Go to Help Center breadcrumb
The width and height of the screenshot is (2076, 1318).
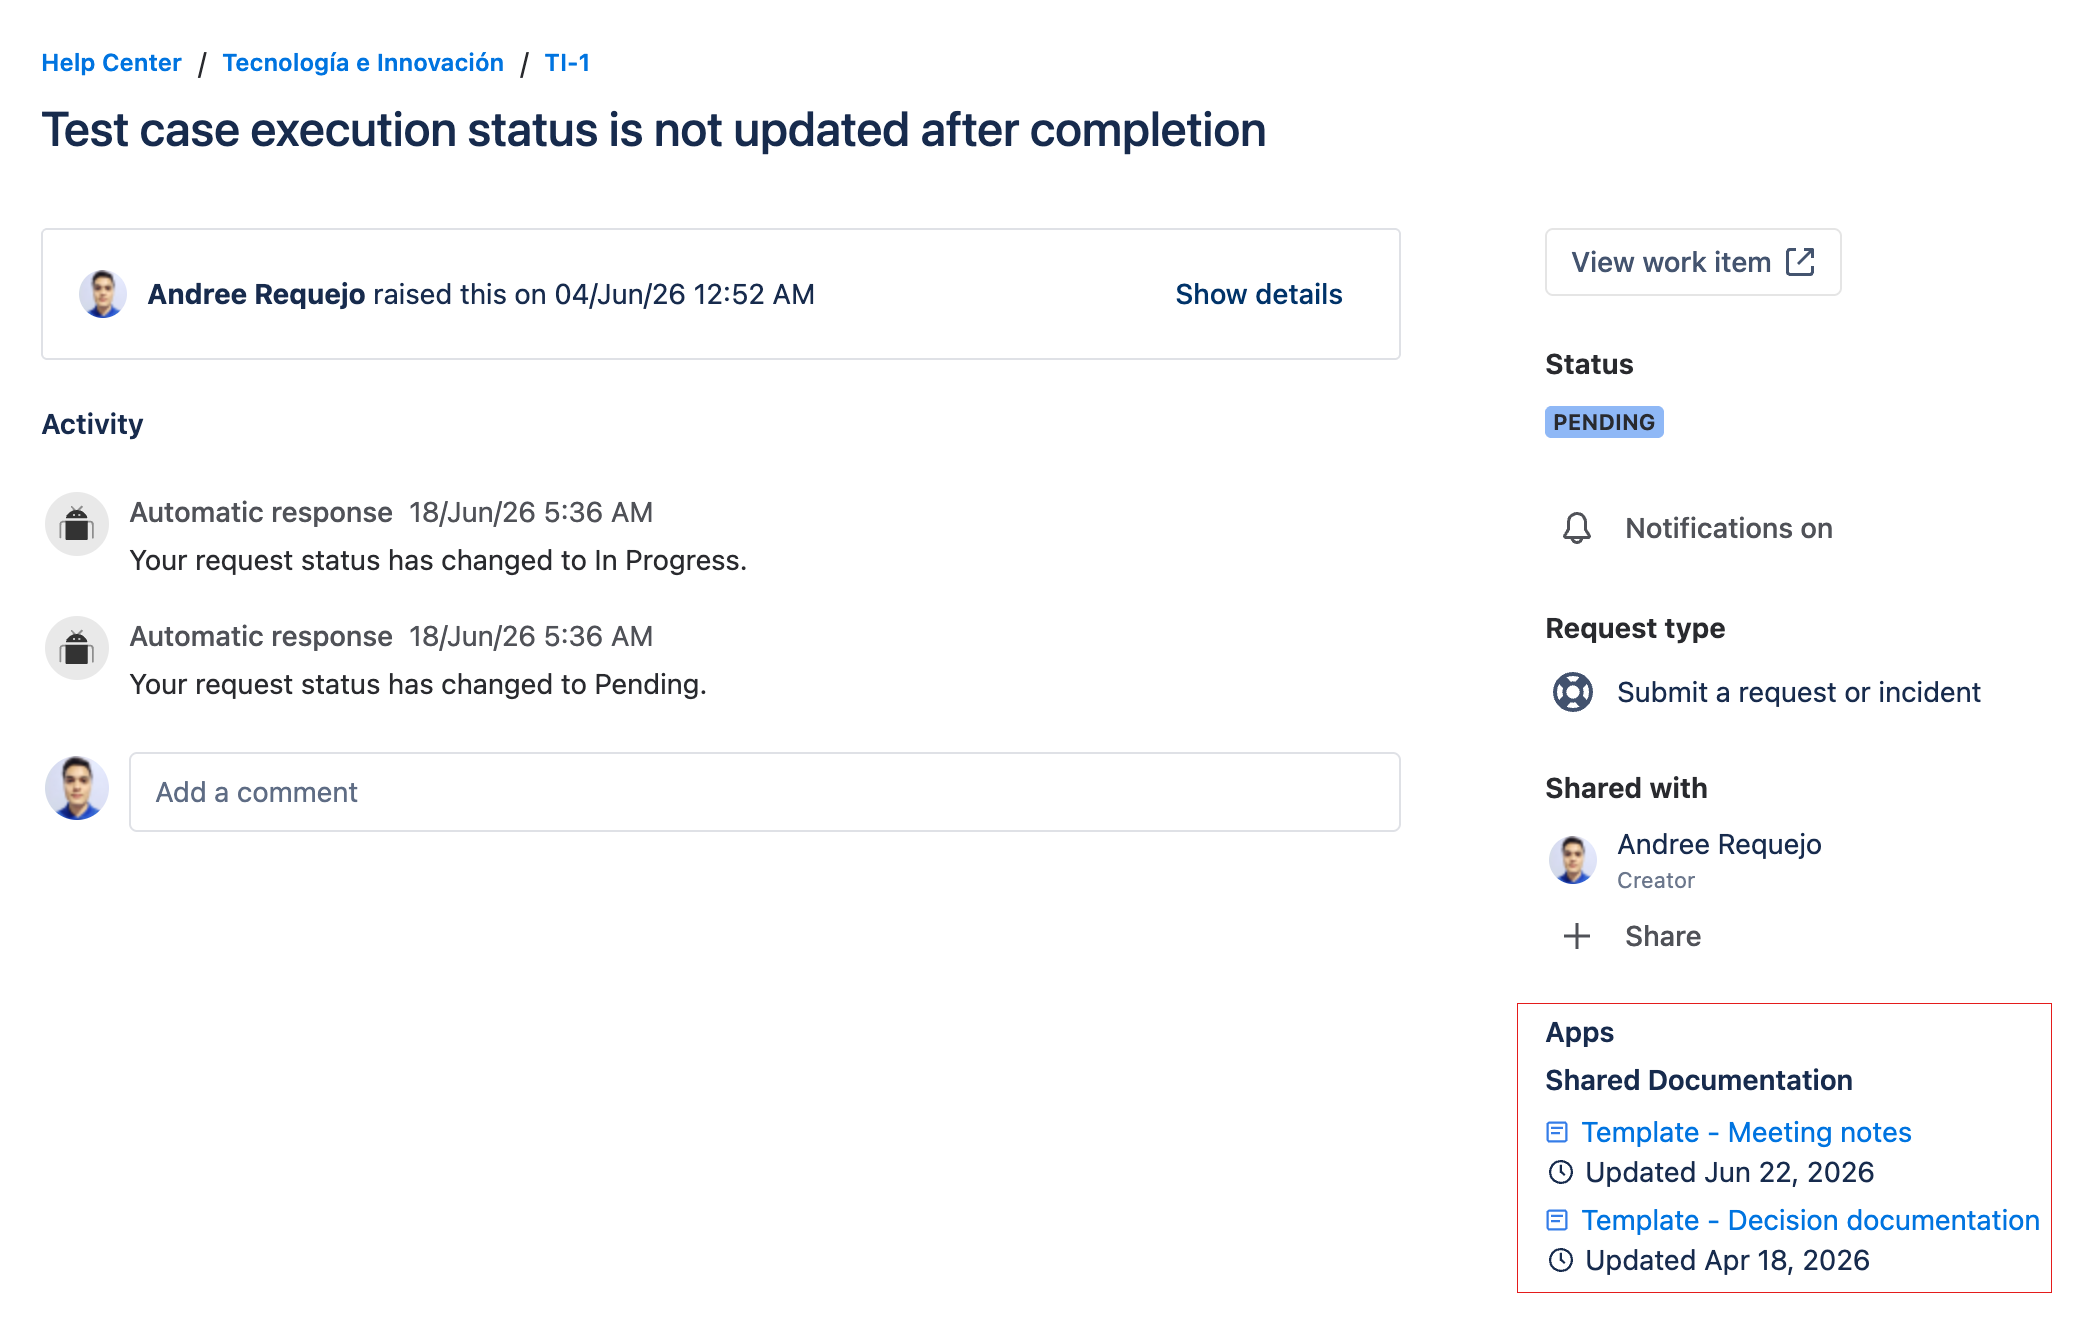111,63
